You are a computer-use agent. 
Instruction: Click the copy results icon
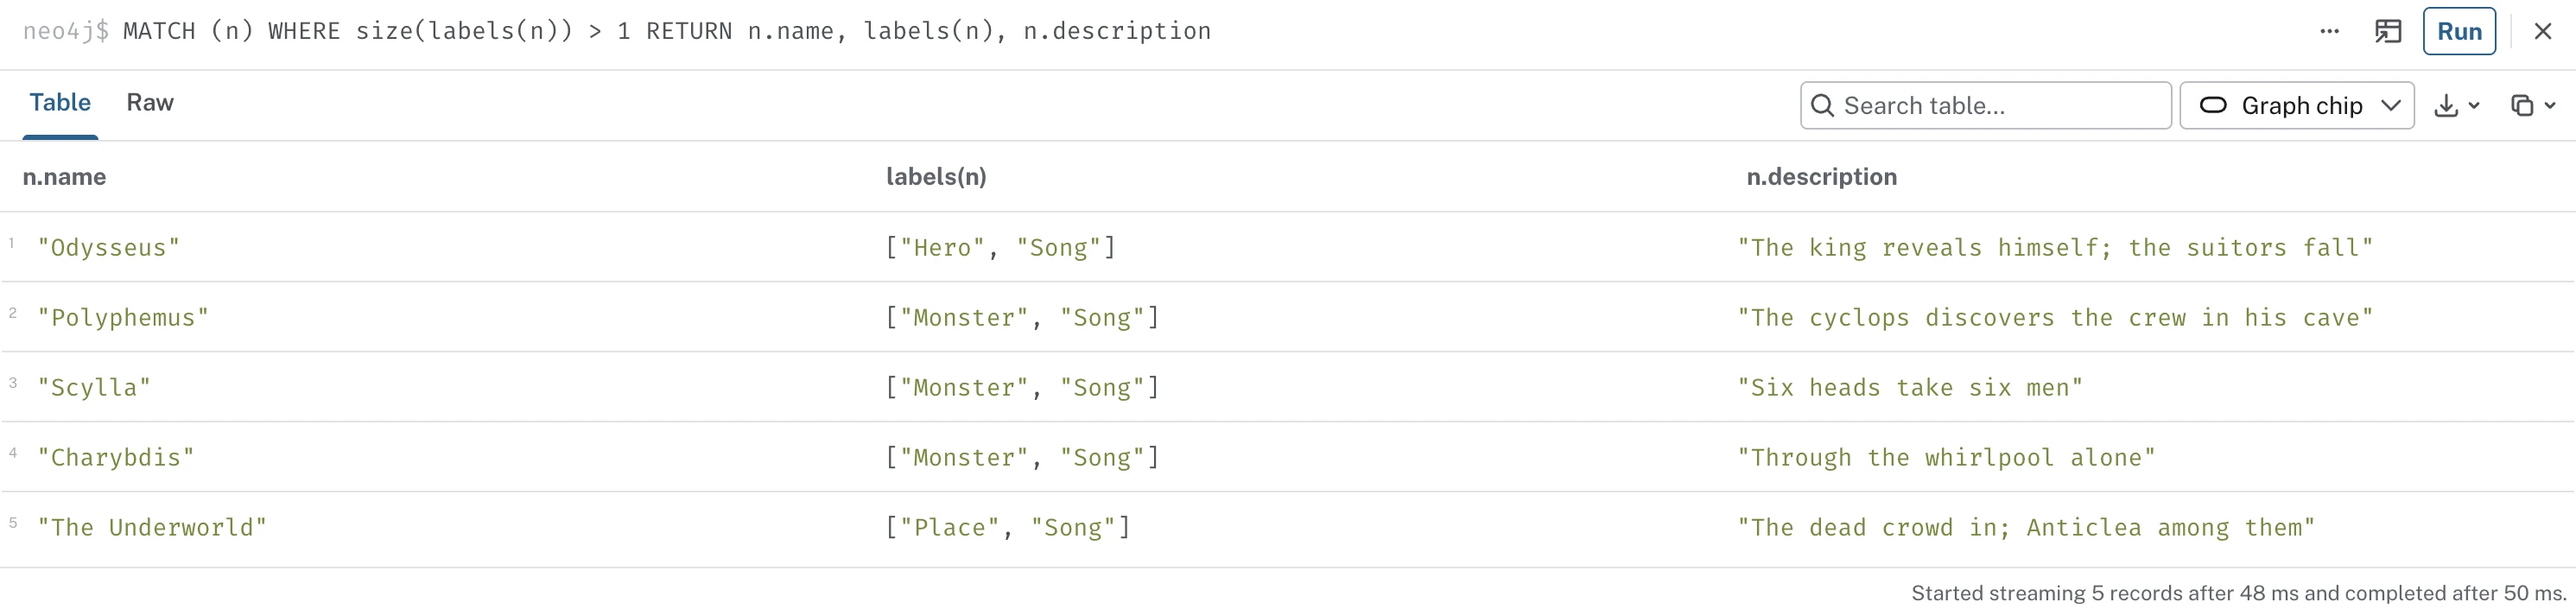[x=2522, y=105]
